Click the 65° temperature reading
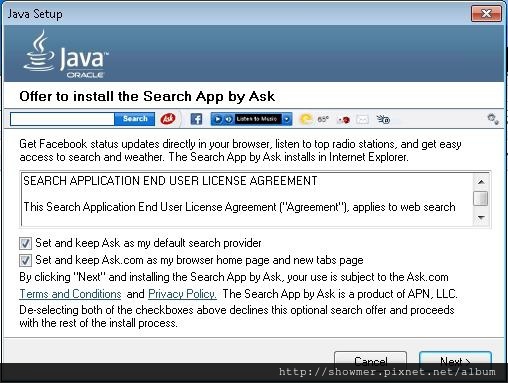 pos(323,119)
